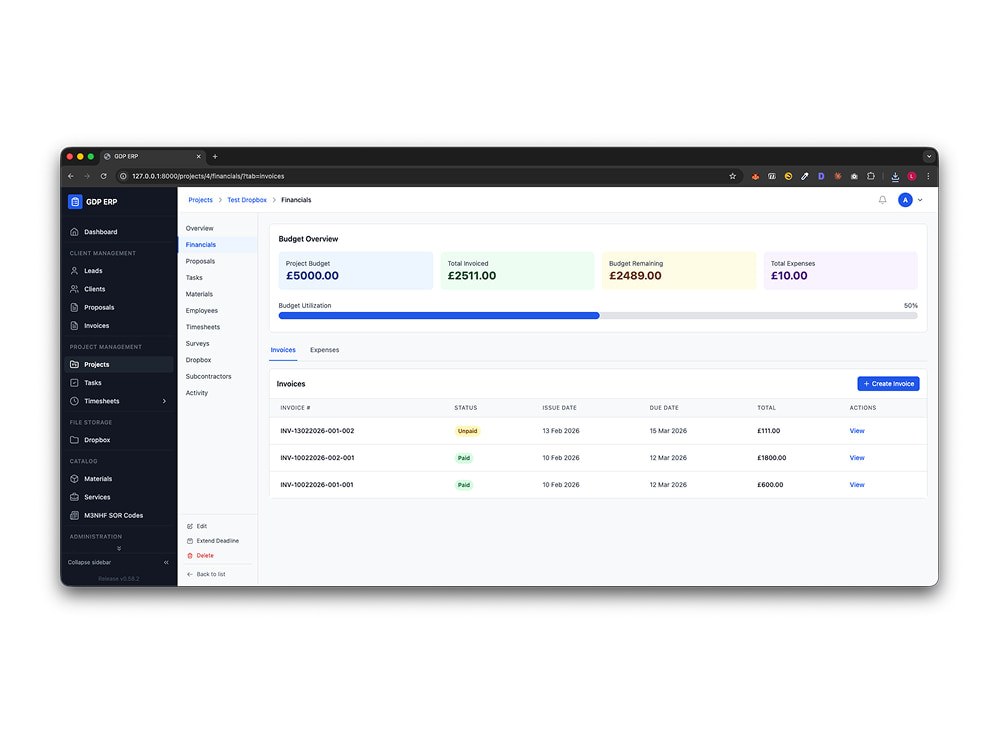Collapse the sidebar
The image size is (1000, 750).
pos(119,562)
